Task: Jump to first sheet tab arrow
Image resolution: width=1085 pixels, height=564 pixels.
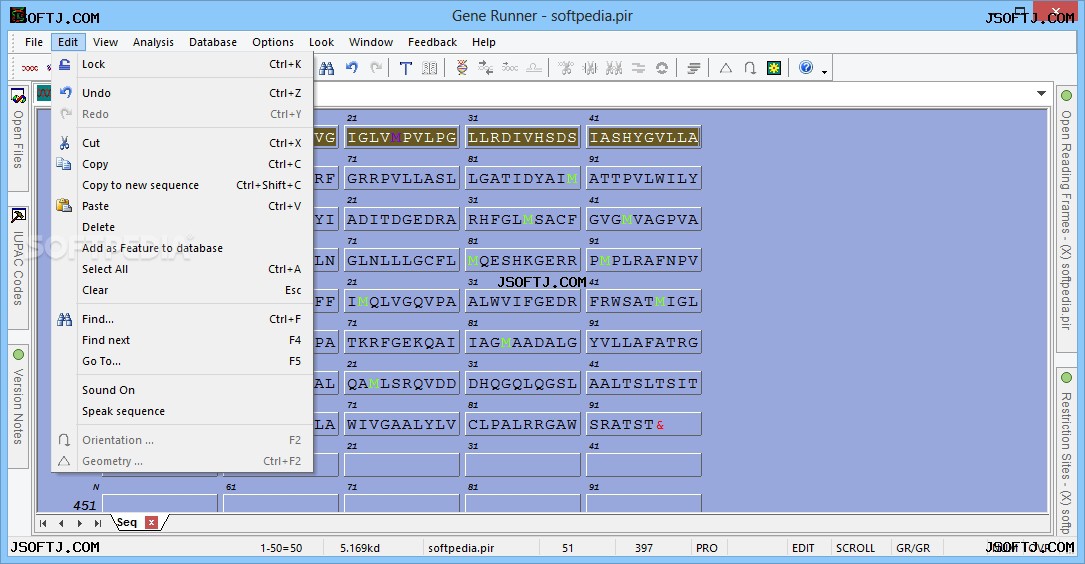Action: click(43, 523)
